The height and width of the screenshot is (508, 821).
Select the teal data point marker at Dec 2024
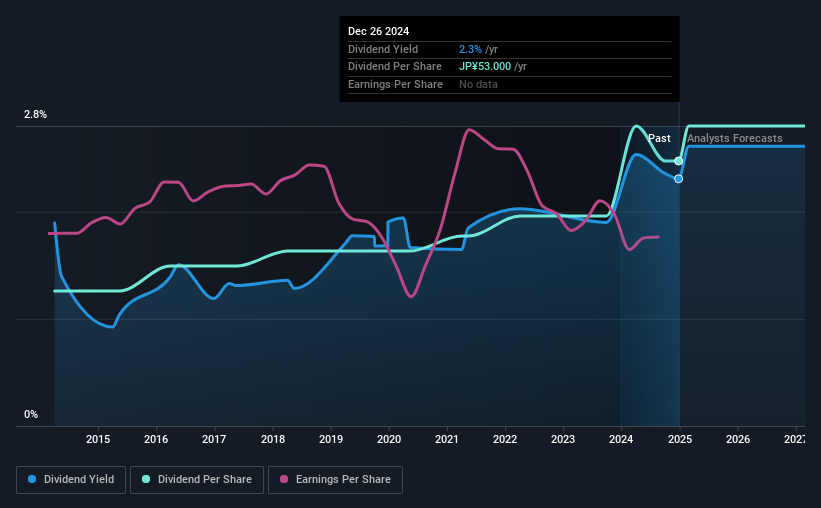679,161
